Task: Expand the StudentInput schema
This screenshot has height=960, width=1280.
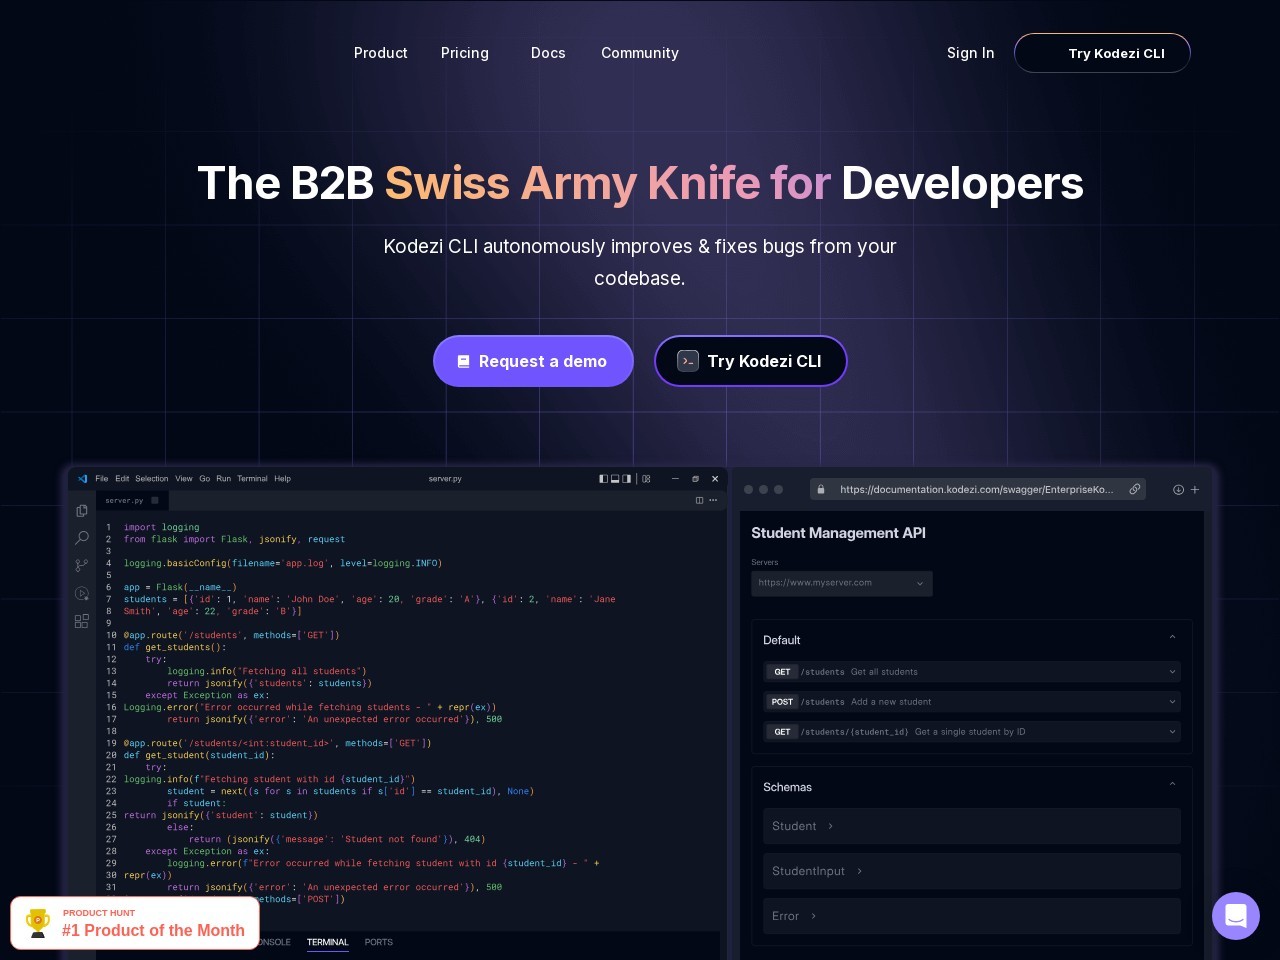Action: point(971,871)
